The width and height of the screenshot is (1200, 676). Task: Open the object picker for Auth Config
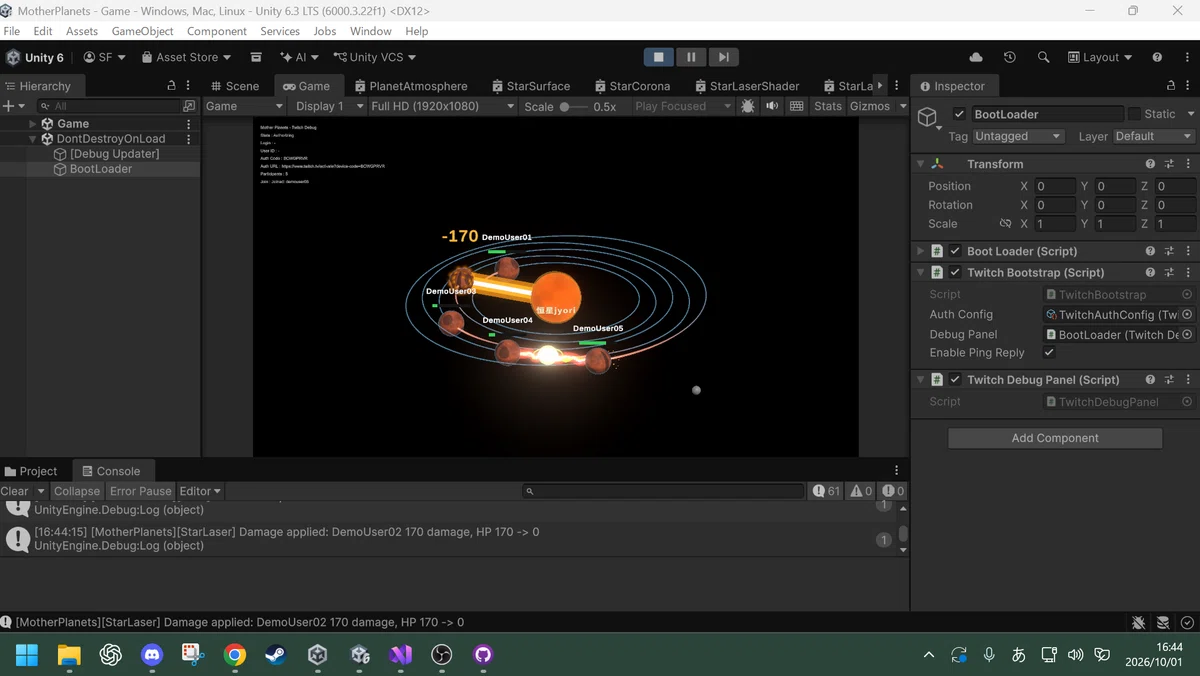click(1187, 314)
